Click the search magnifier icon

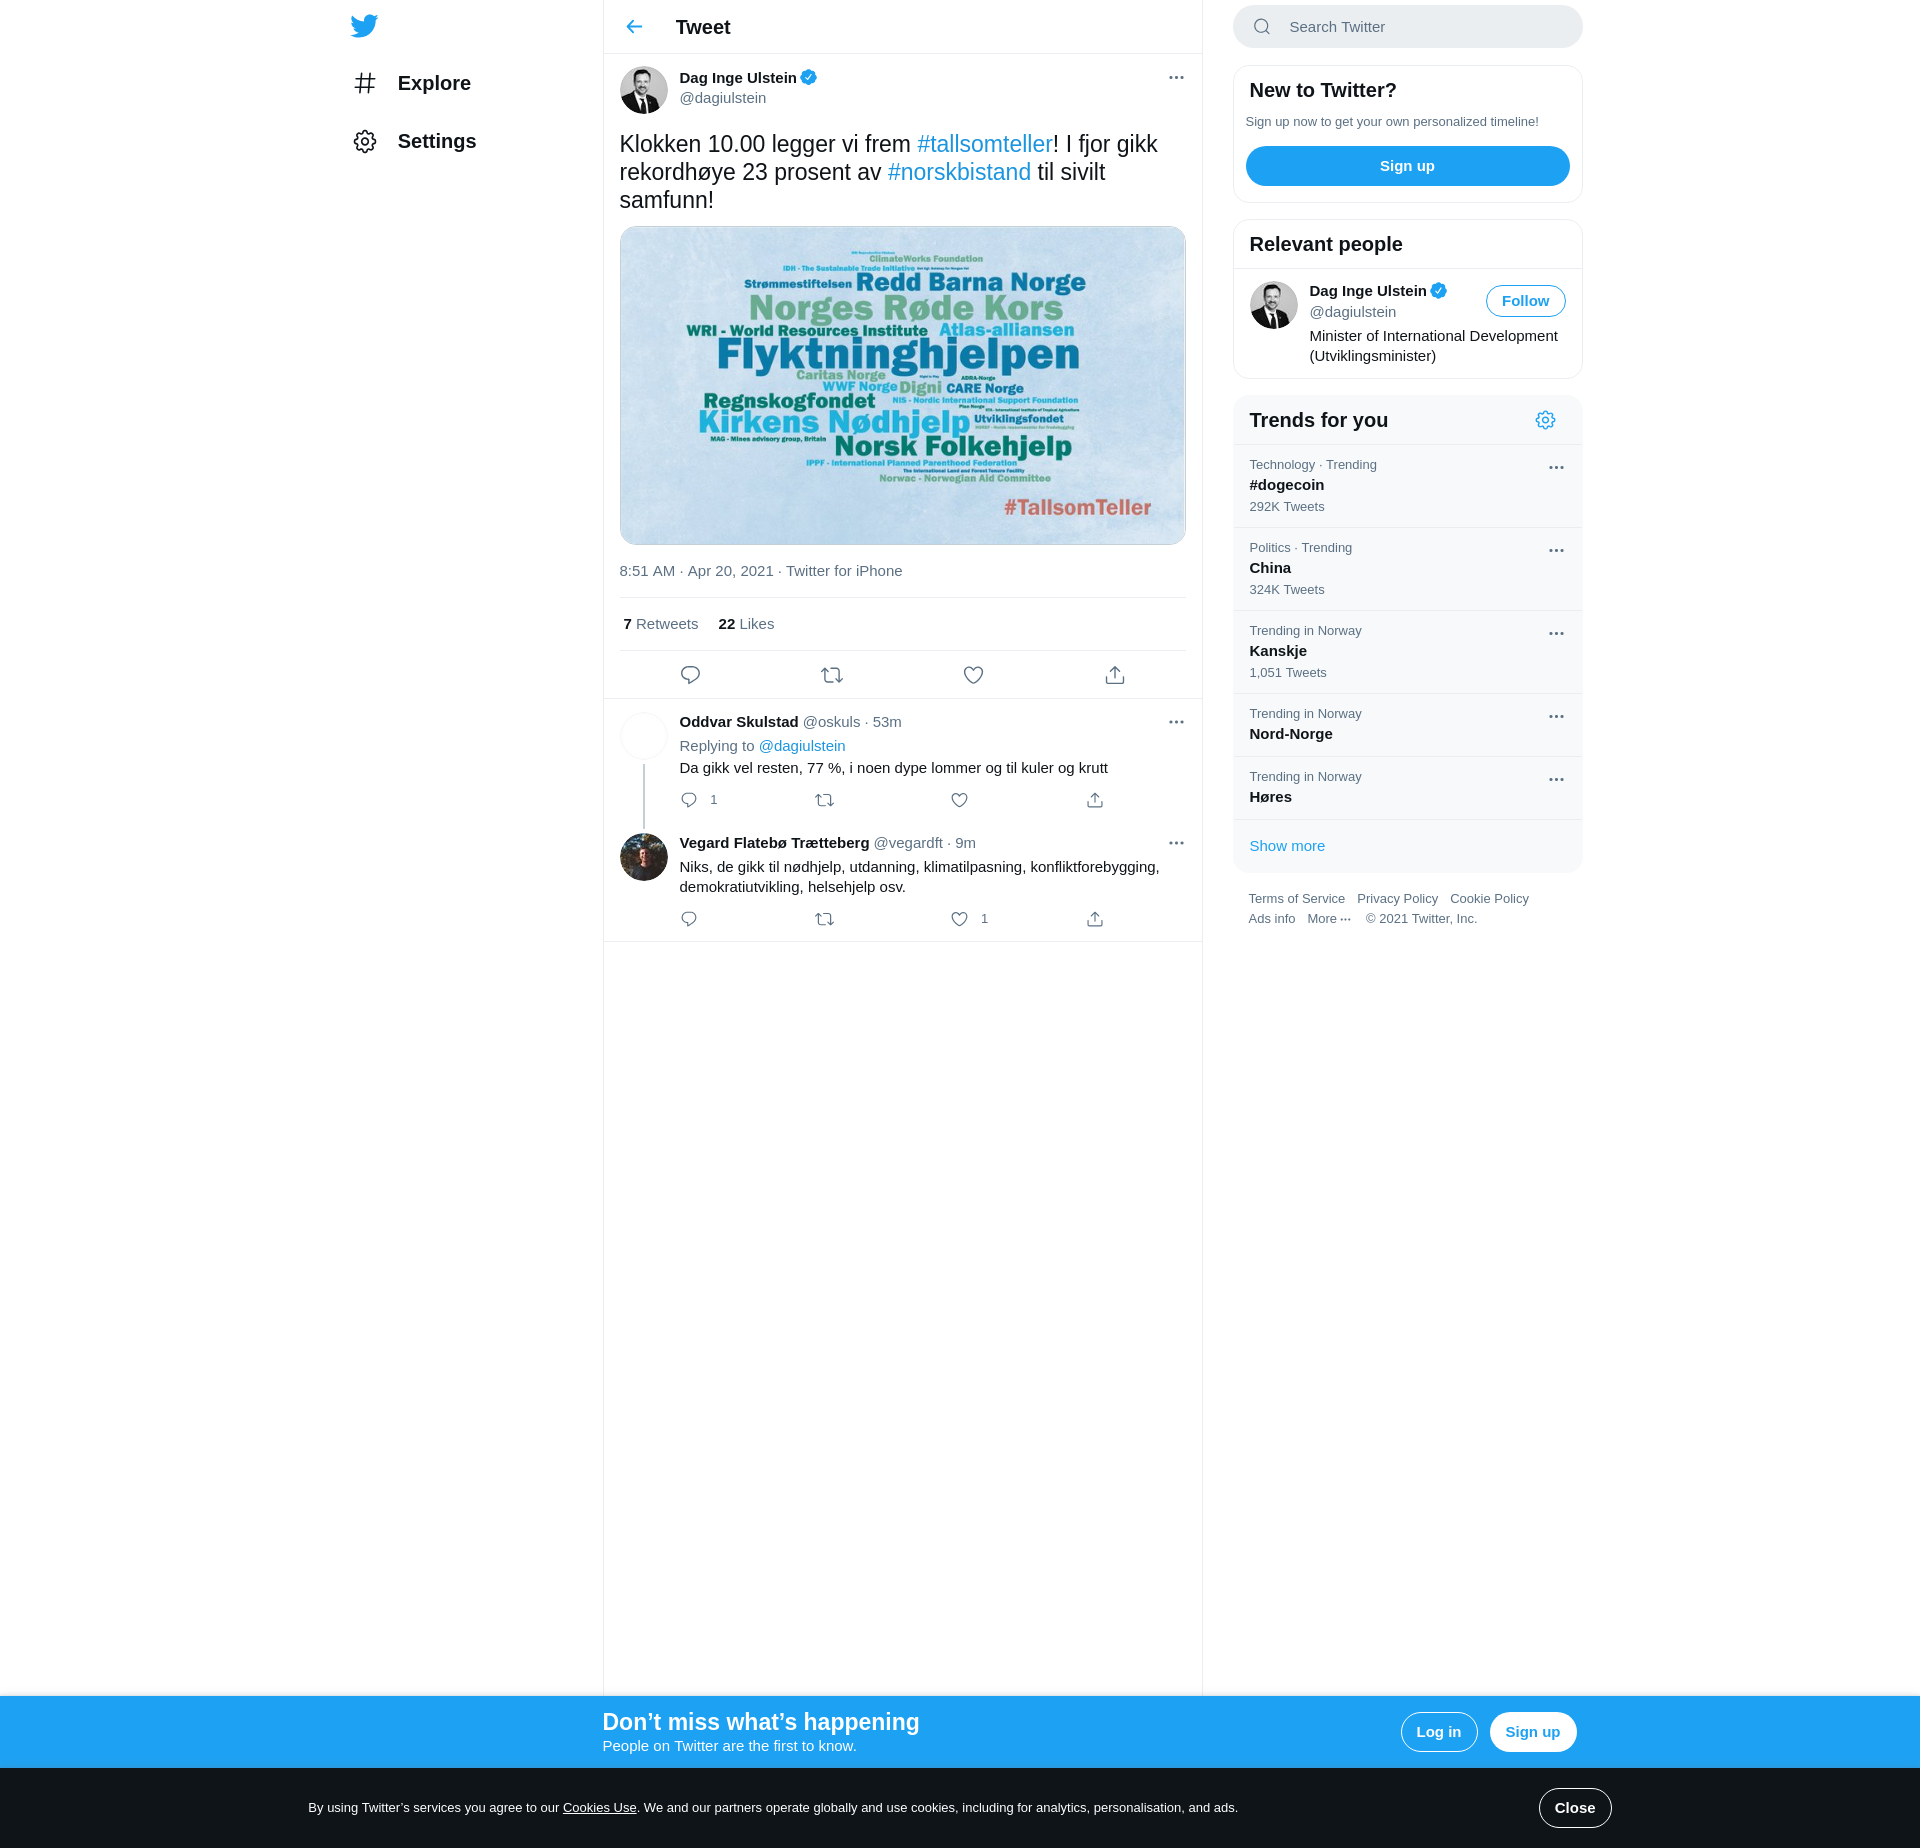[x=1262, y=27]
